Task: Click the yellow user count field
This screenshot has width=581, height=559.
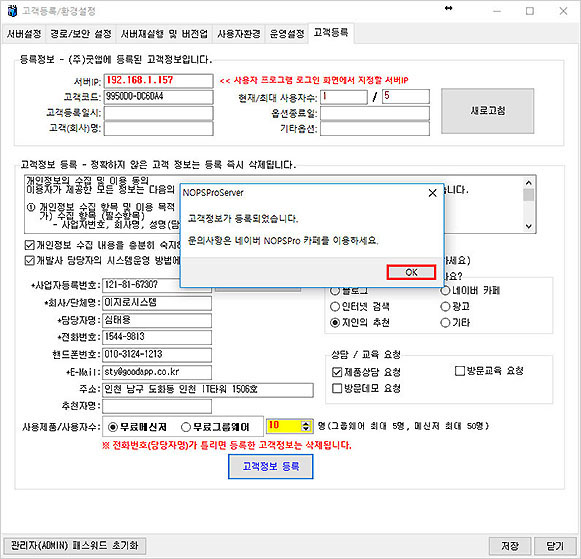Action: [x=284, y=426]
